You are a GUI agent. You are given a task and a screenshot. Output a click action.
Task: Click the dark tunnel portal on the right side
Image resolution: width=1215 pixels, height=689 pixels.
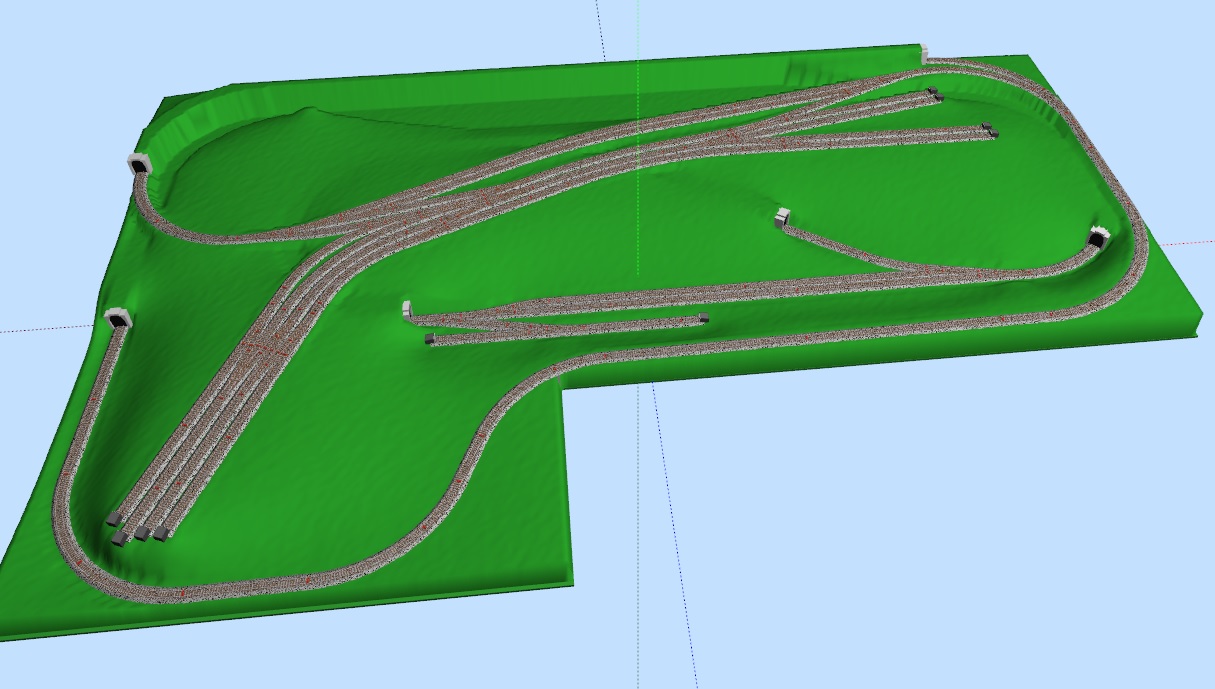[1098, 238]
